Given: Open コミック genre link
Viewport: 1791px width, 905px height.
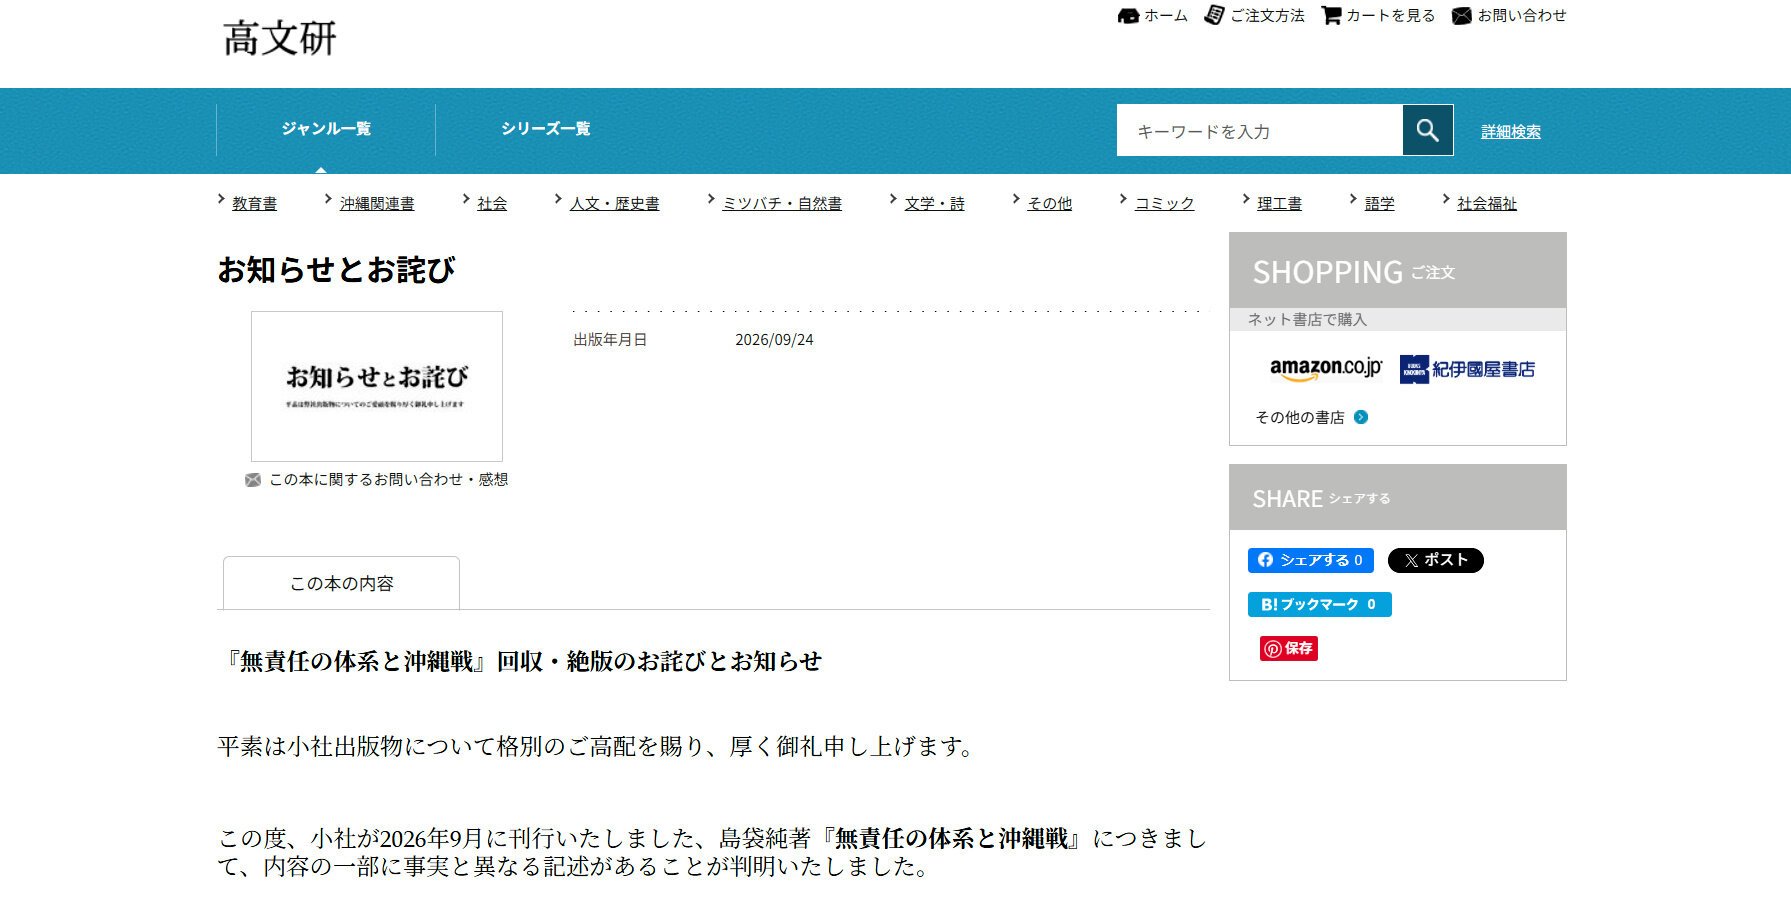Looking at the screenshot, I should (1165, 204).
